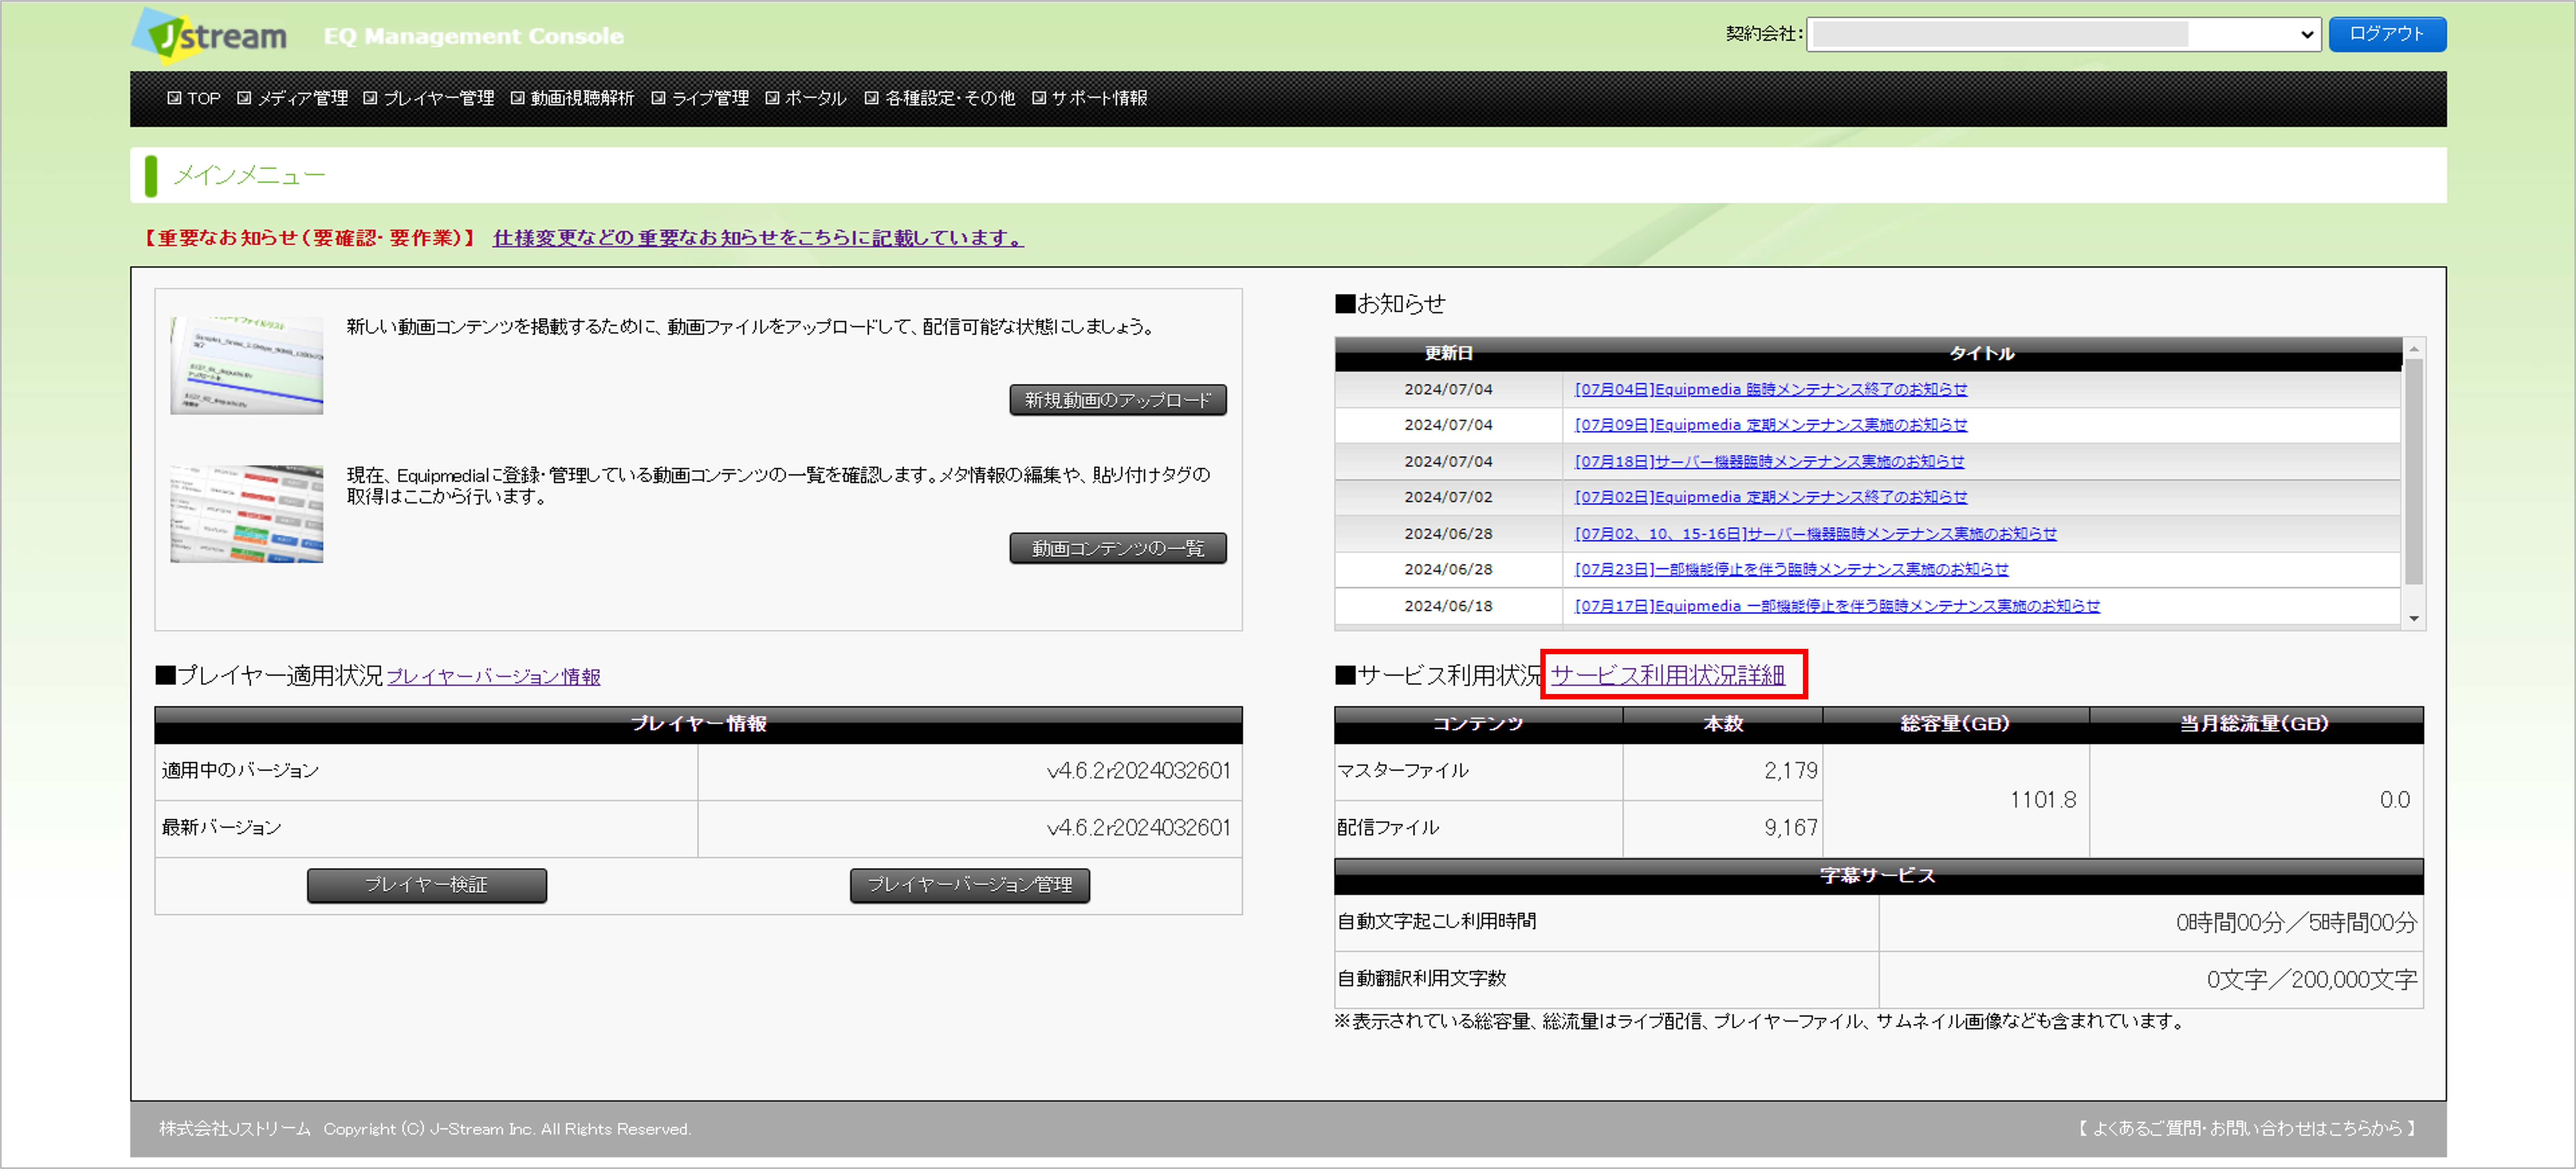Image resolution: width=2576 pixels, height=1169 pixels.
Task: Click the ログアウト button
Action: tap(2386, 34)
